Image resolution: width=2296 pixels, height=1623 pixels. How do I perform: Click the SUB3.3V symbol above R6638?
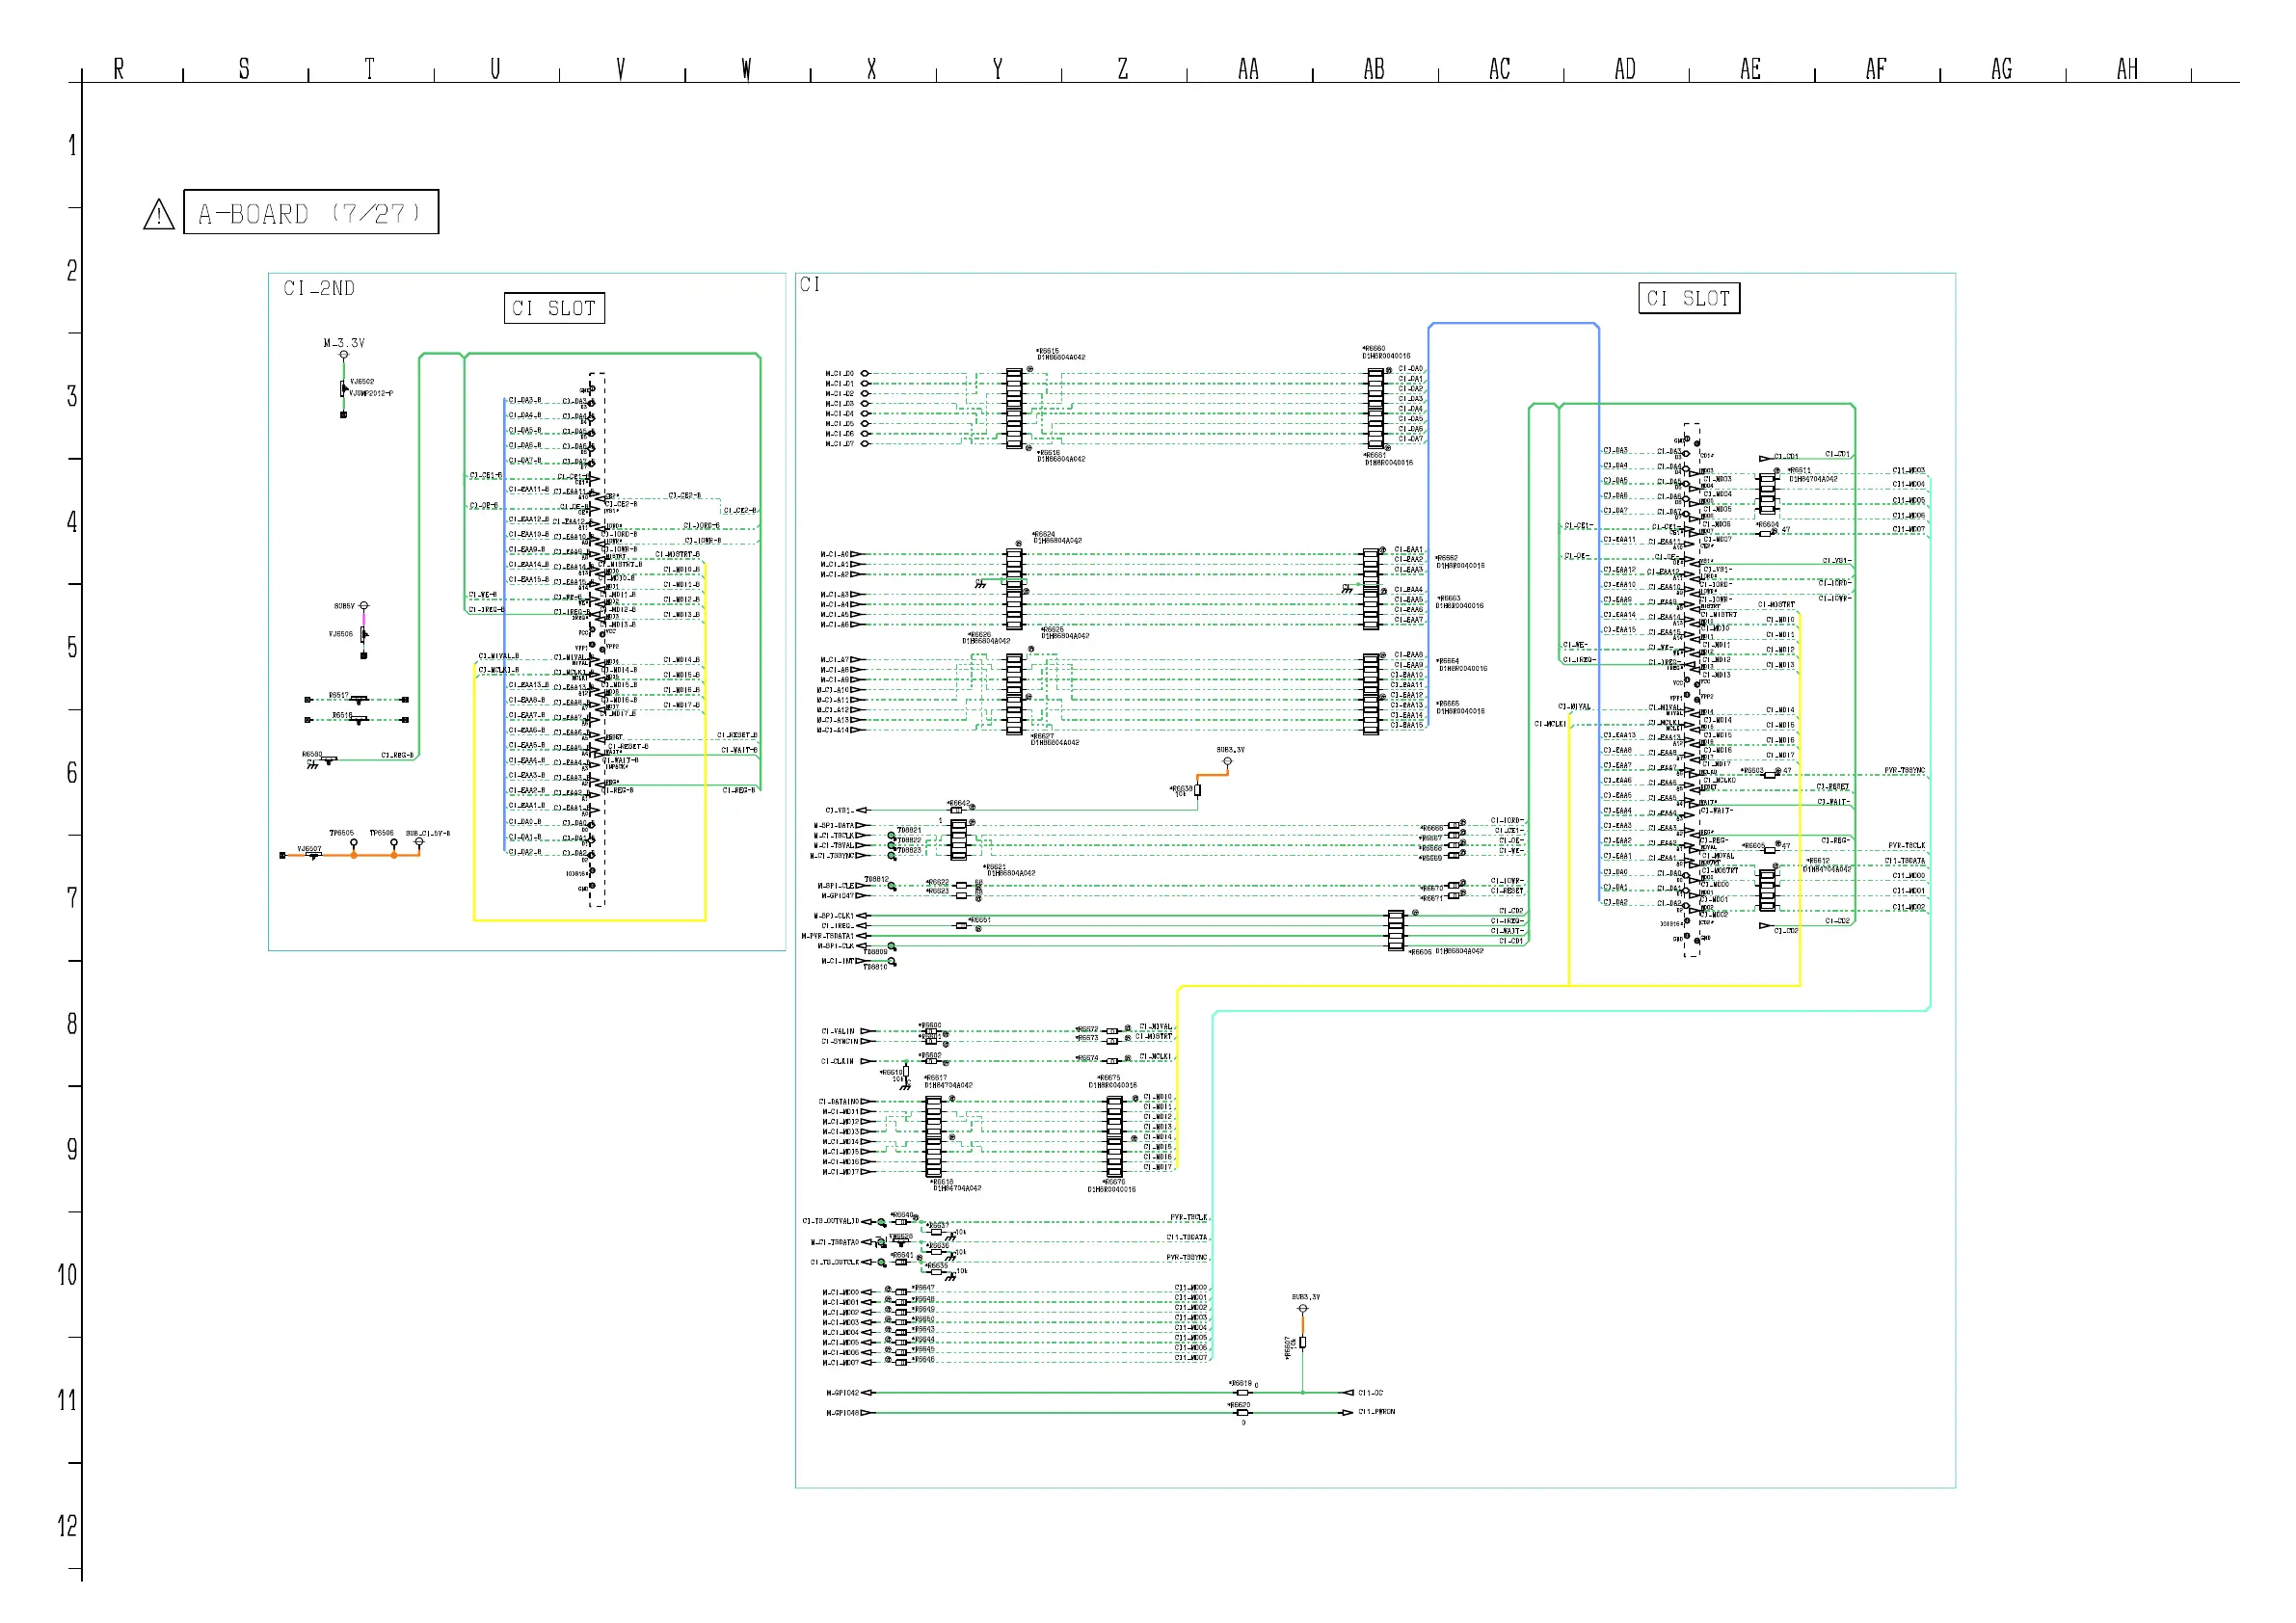point(1228,761)
